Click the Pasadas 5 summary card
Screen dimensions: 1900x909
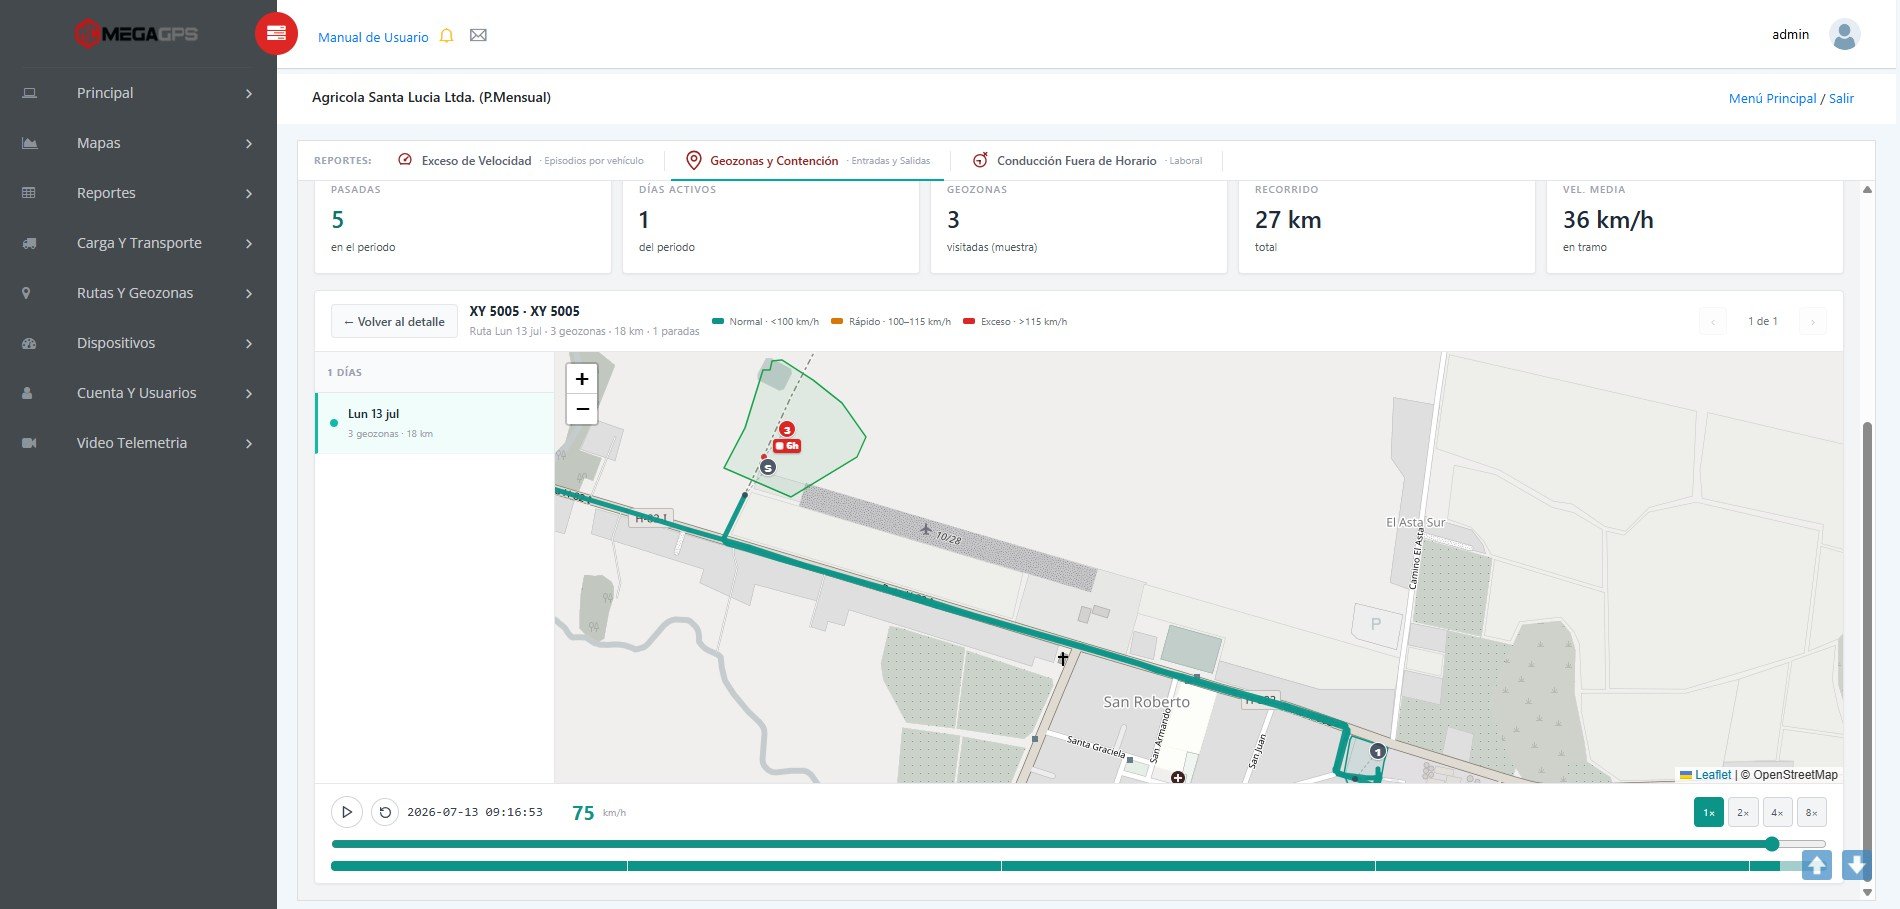pos(463,226)
